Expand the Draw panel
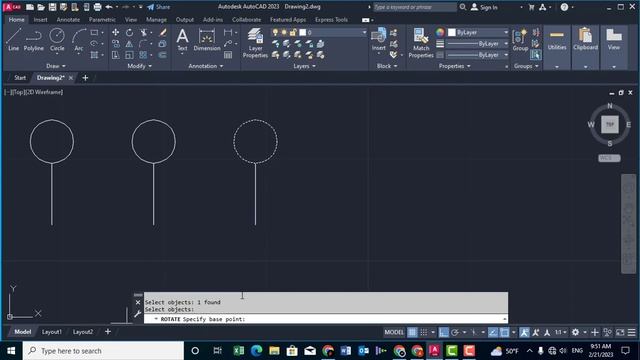This screenshot has width=640, height=360. click(x=56, y=66)
